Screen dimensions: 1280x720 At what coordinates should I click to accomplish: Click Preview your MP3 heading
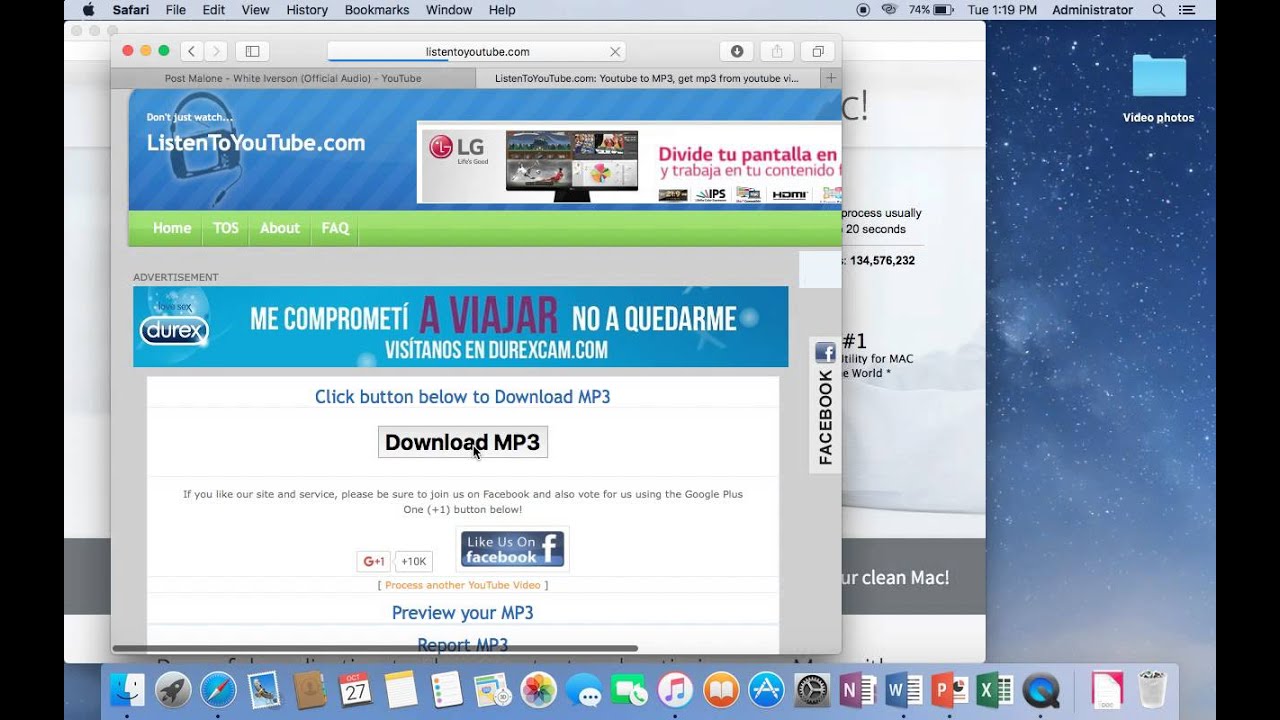[x=462, y=612]
